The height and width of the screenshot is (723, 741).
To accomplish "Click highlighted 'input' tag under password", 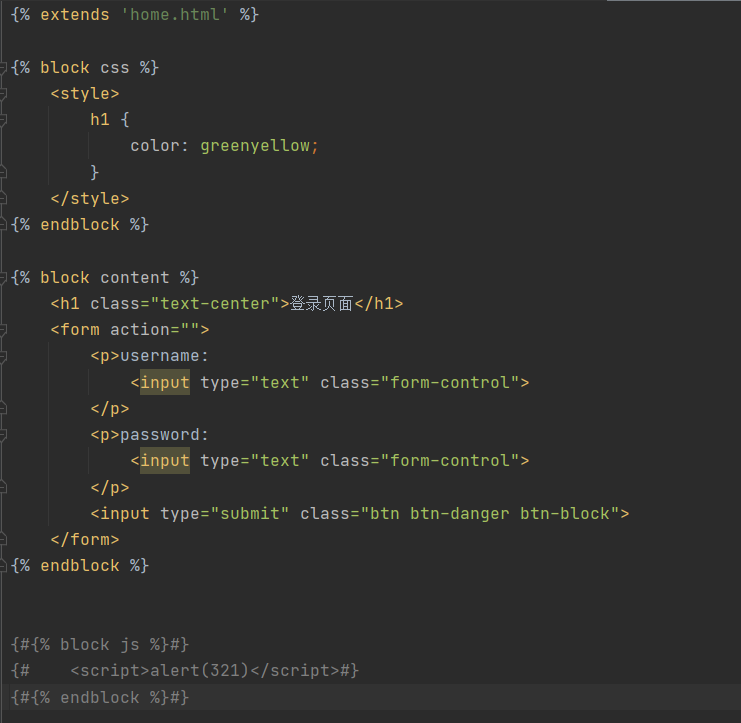I will tap(165, 461).
